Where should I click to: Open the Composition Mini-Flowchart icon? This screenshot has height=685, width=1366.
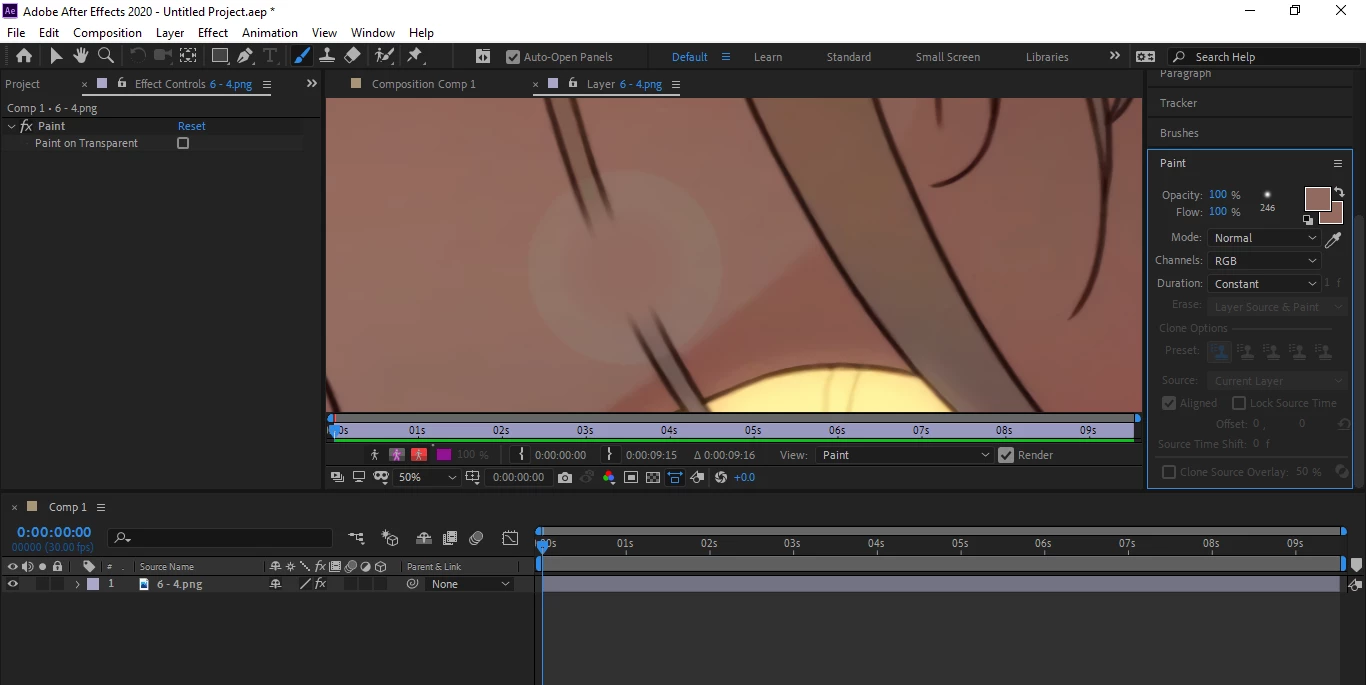point(356,538)
